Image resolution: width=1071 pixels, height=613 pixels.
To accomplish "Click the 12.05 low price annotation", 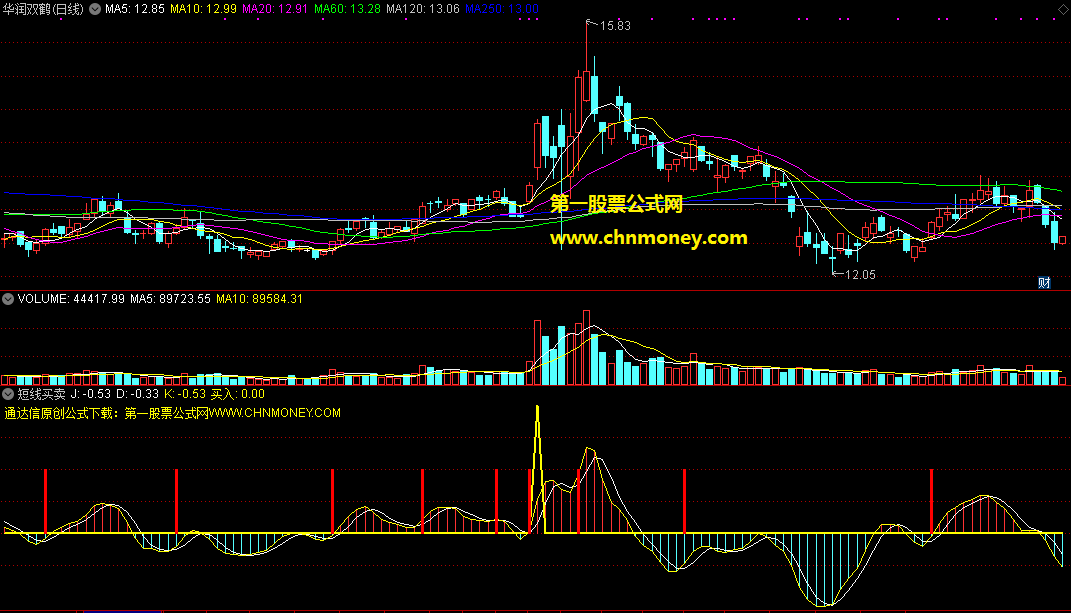I will [x=860, y=275].
